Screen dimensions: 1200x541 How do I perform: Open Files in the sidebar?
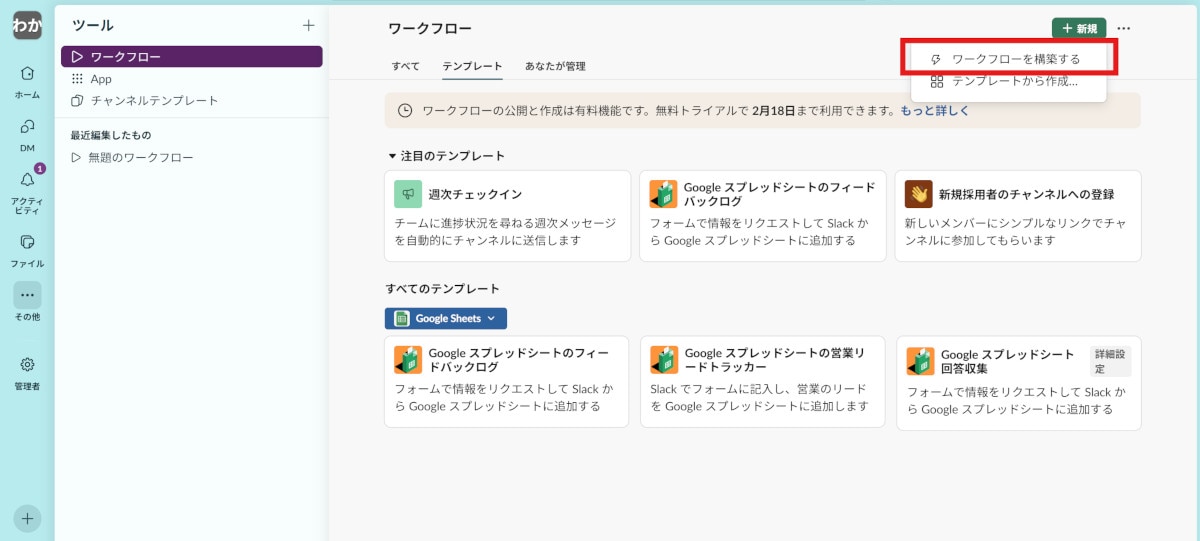pos(27,243)
